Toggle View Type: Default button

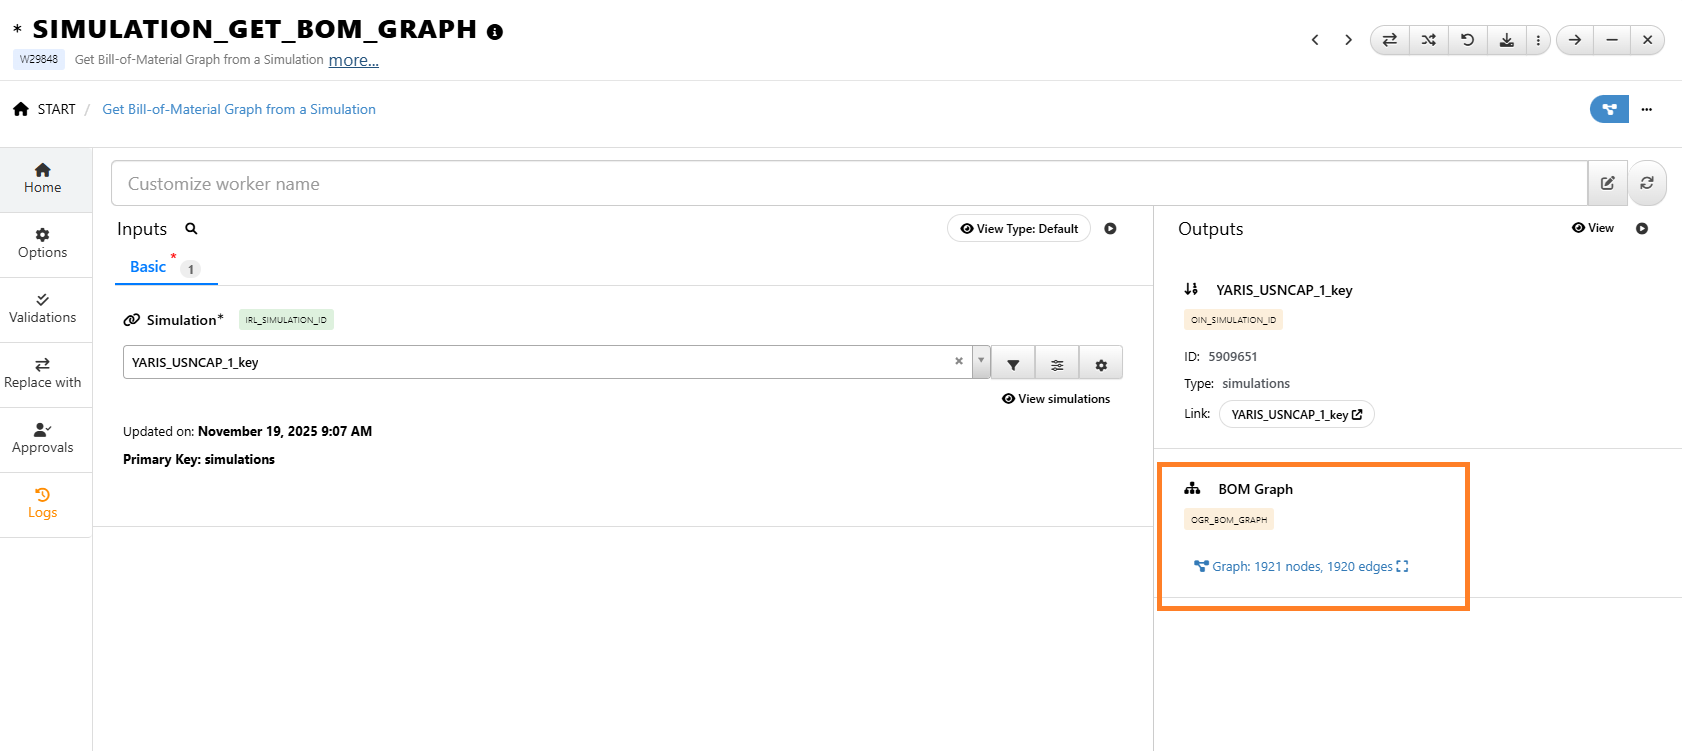(x=1018, y=229)
